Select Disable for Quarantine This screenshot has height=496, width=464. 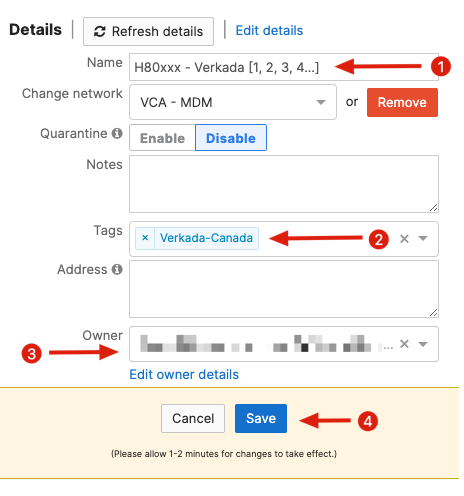pyautogui.click(x=231, y=138)
